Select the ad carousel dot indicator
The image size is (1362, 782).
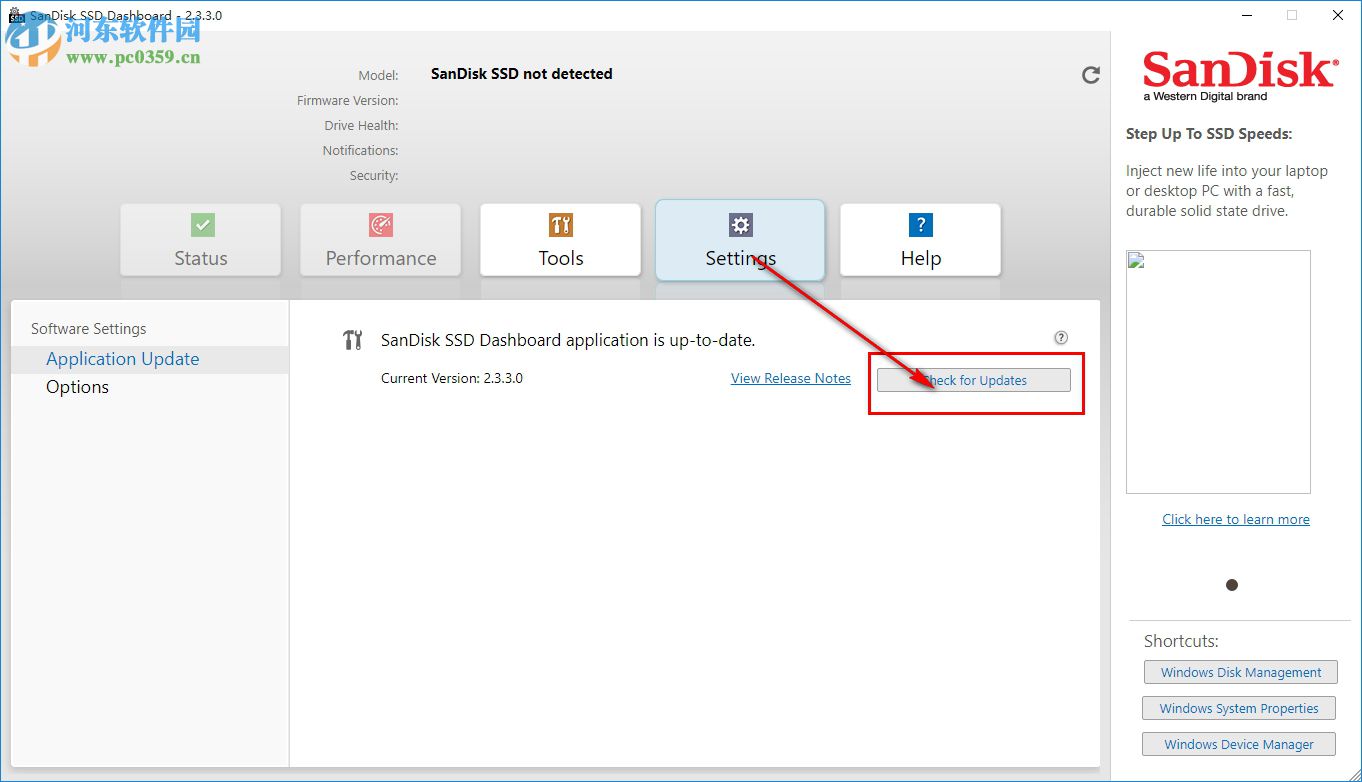(x=1232, y=585)
